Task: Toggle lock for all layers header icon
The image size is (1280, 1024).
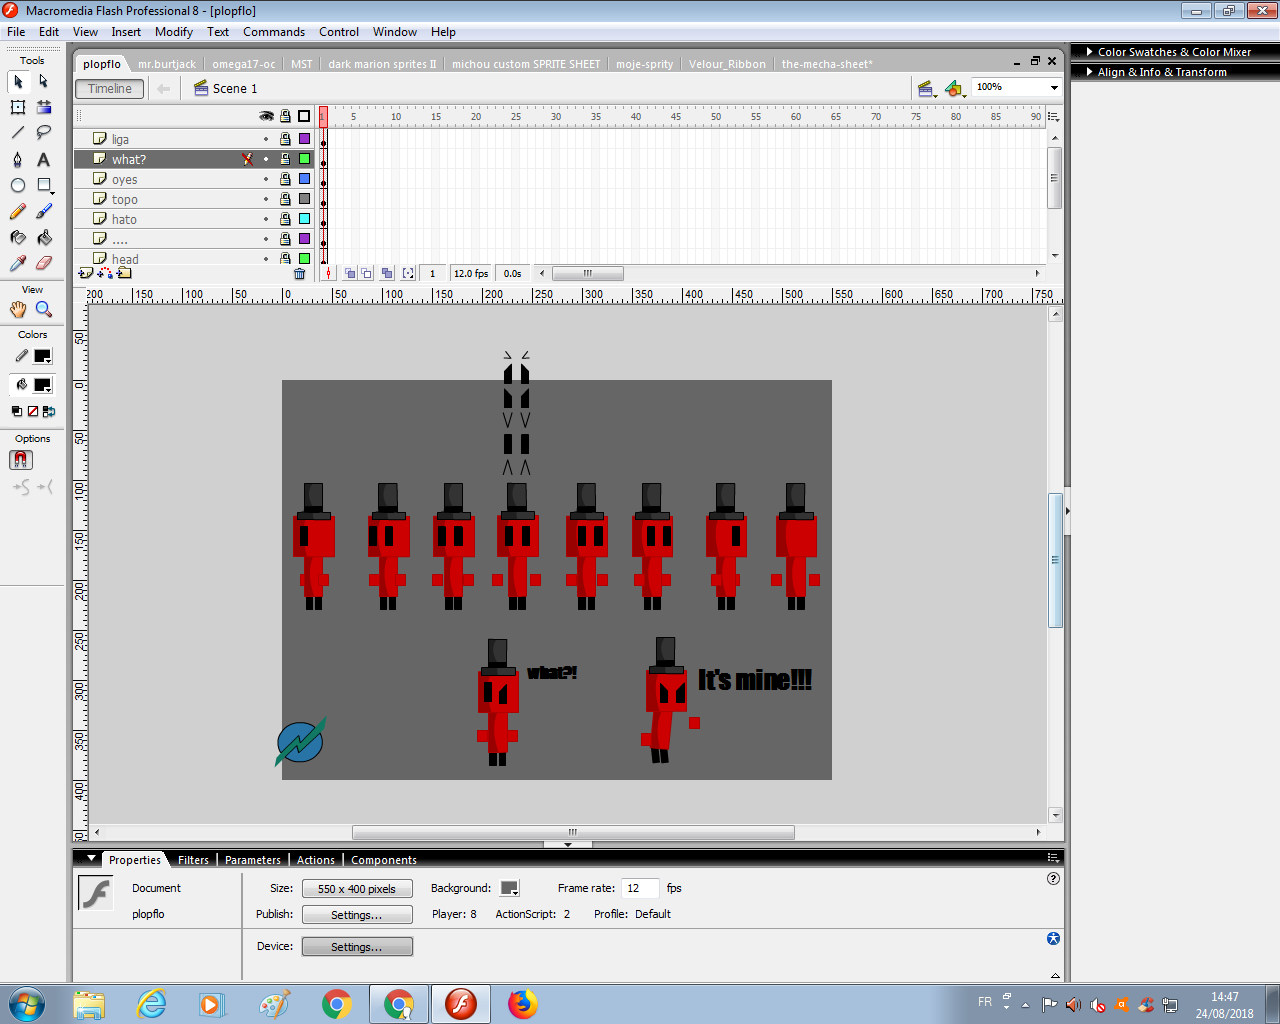Action: pyautogui.click(x=286, y=116)
